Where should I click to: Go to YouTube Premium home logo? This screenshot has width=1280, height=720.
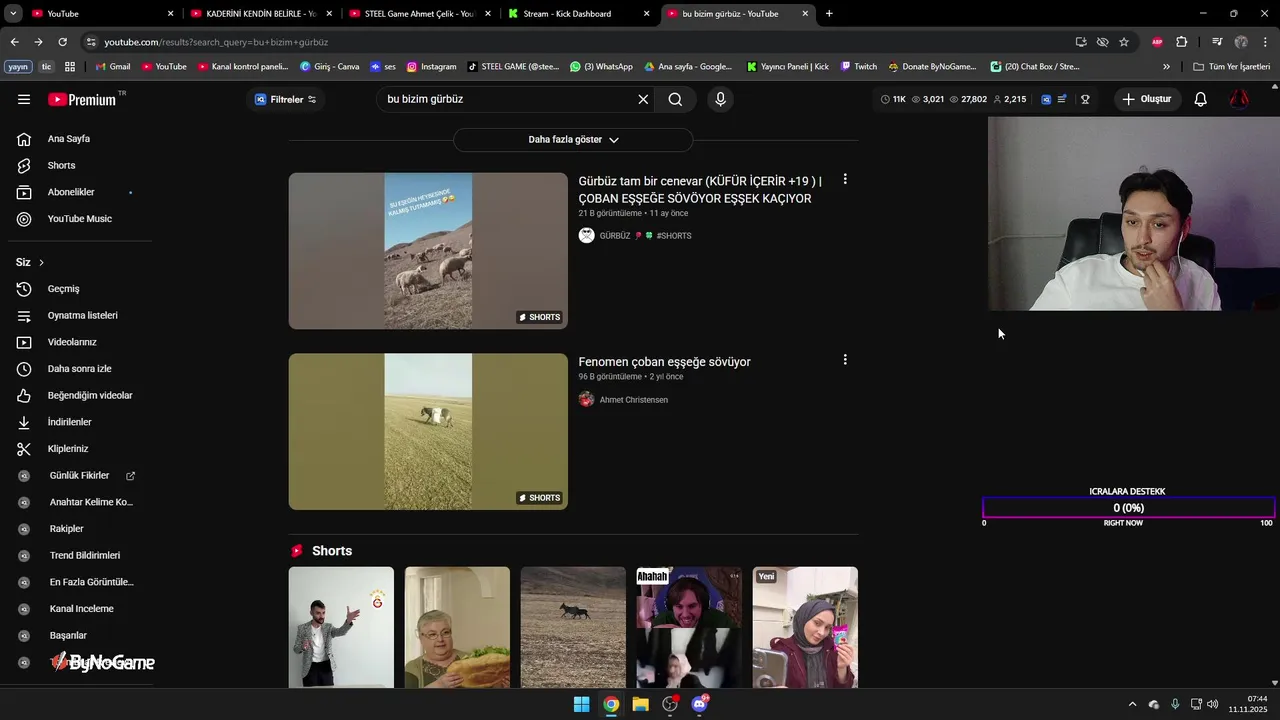(x=84, y=99)
